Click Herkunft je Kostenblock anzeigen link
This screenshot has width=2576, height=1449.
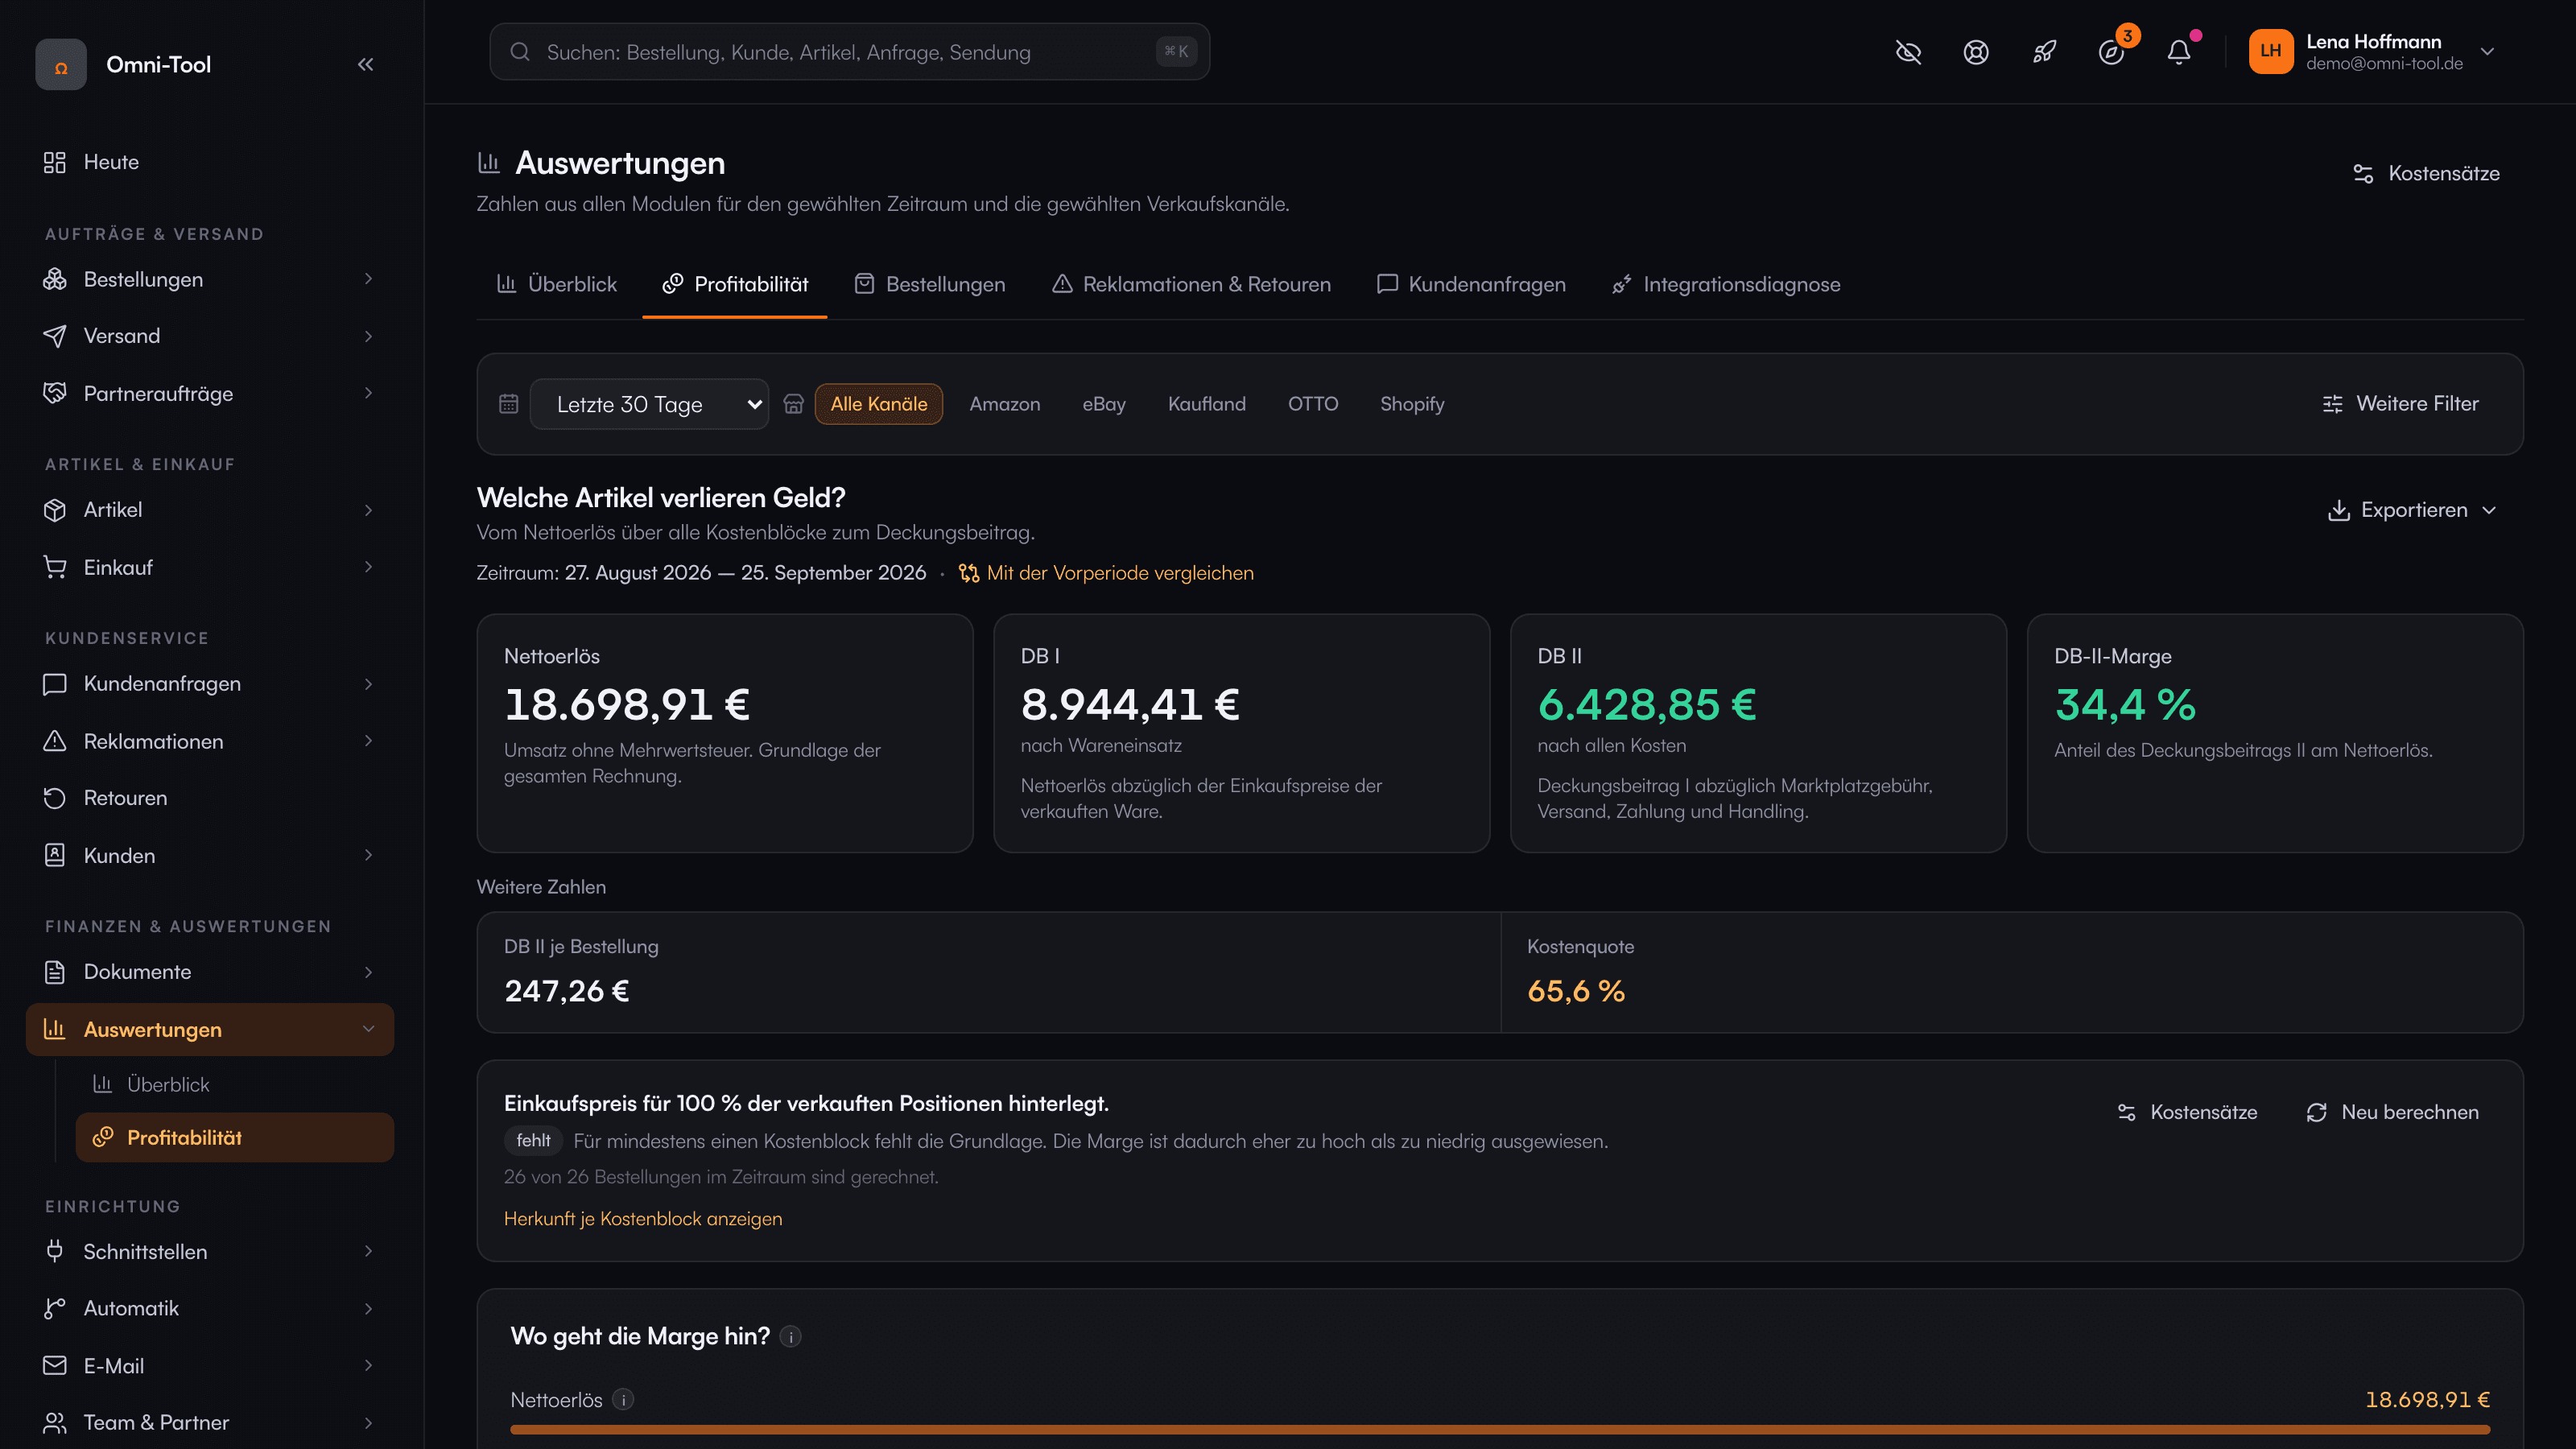(643, 1219)
